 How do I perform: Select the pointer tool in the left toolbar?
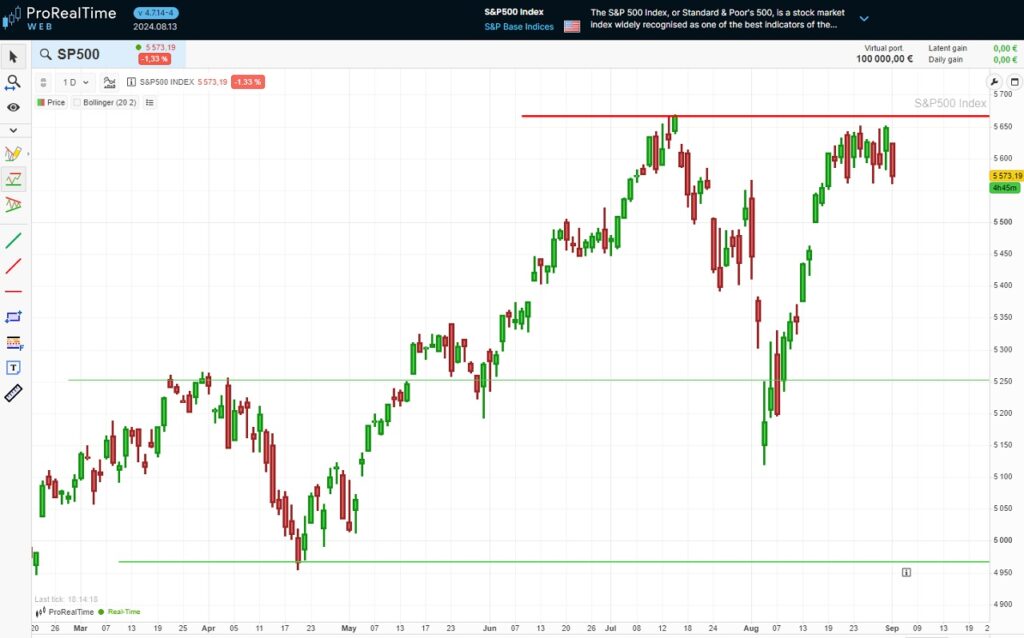[x=13, y=57]
